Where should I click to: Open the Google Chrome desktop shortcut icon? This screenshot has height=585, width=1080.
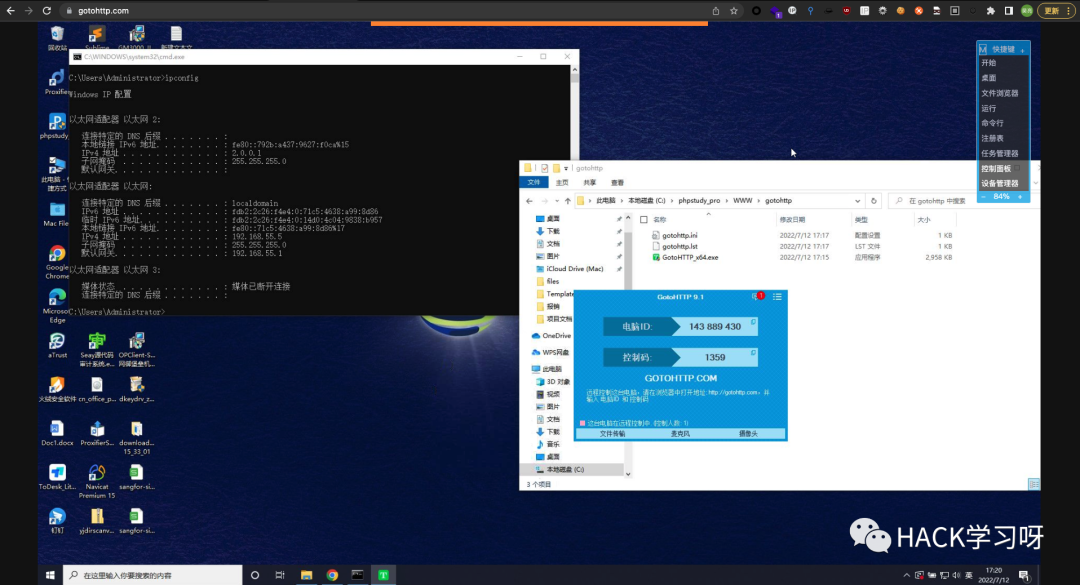click(56, 254)
